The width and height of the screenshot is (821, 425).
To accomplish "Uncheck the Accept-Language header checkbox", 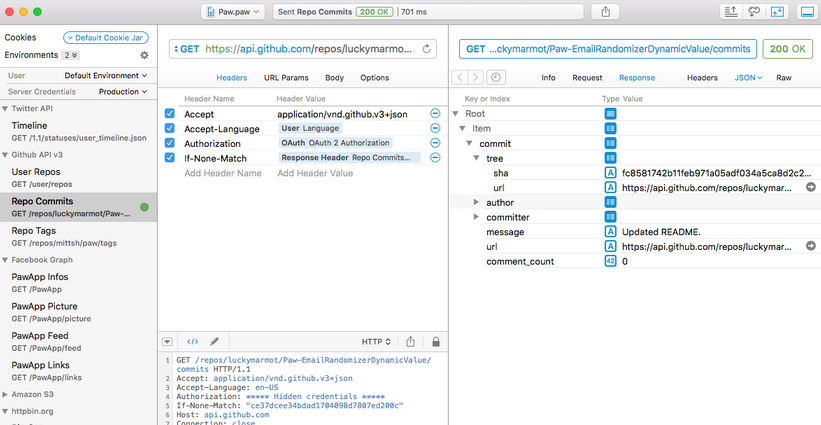I will tap(170, 128).
